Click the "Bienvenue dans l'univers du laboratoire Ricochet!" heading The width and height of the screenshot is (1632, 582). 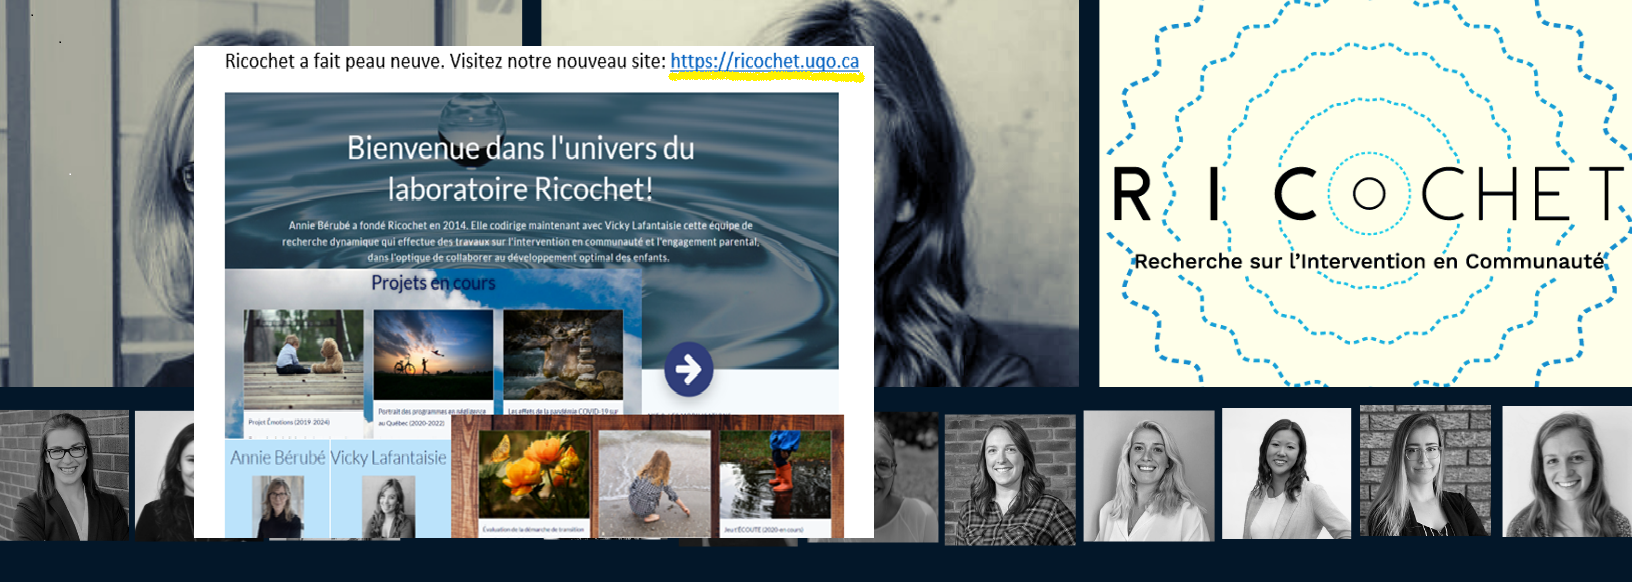pos(520,168)
